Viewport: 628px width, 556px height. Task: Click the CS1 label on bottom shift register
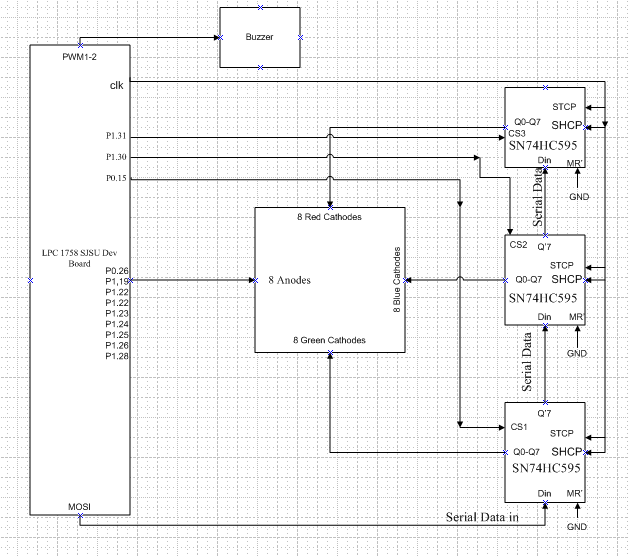519,427
